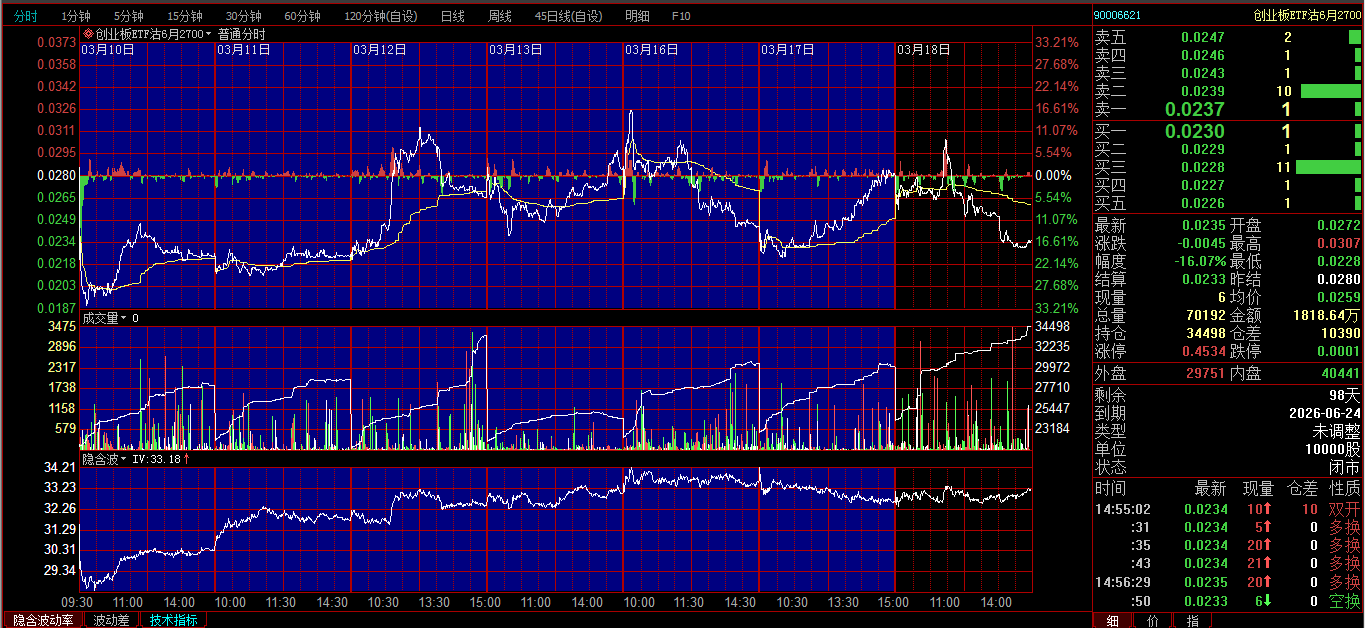
Task: Click the 买二 price 0.0229
Action: click(1203, 149)
